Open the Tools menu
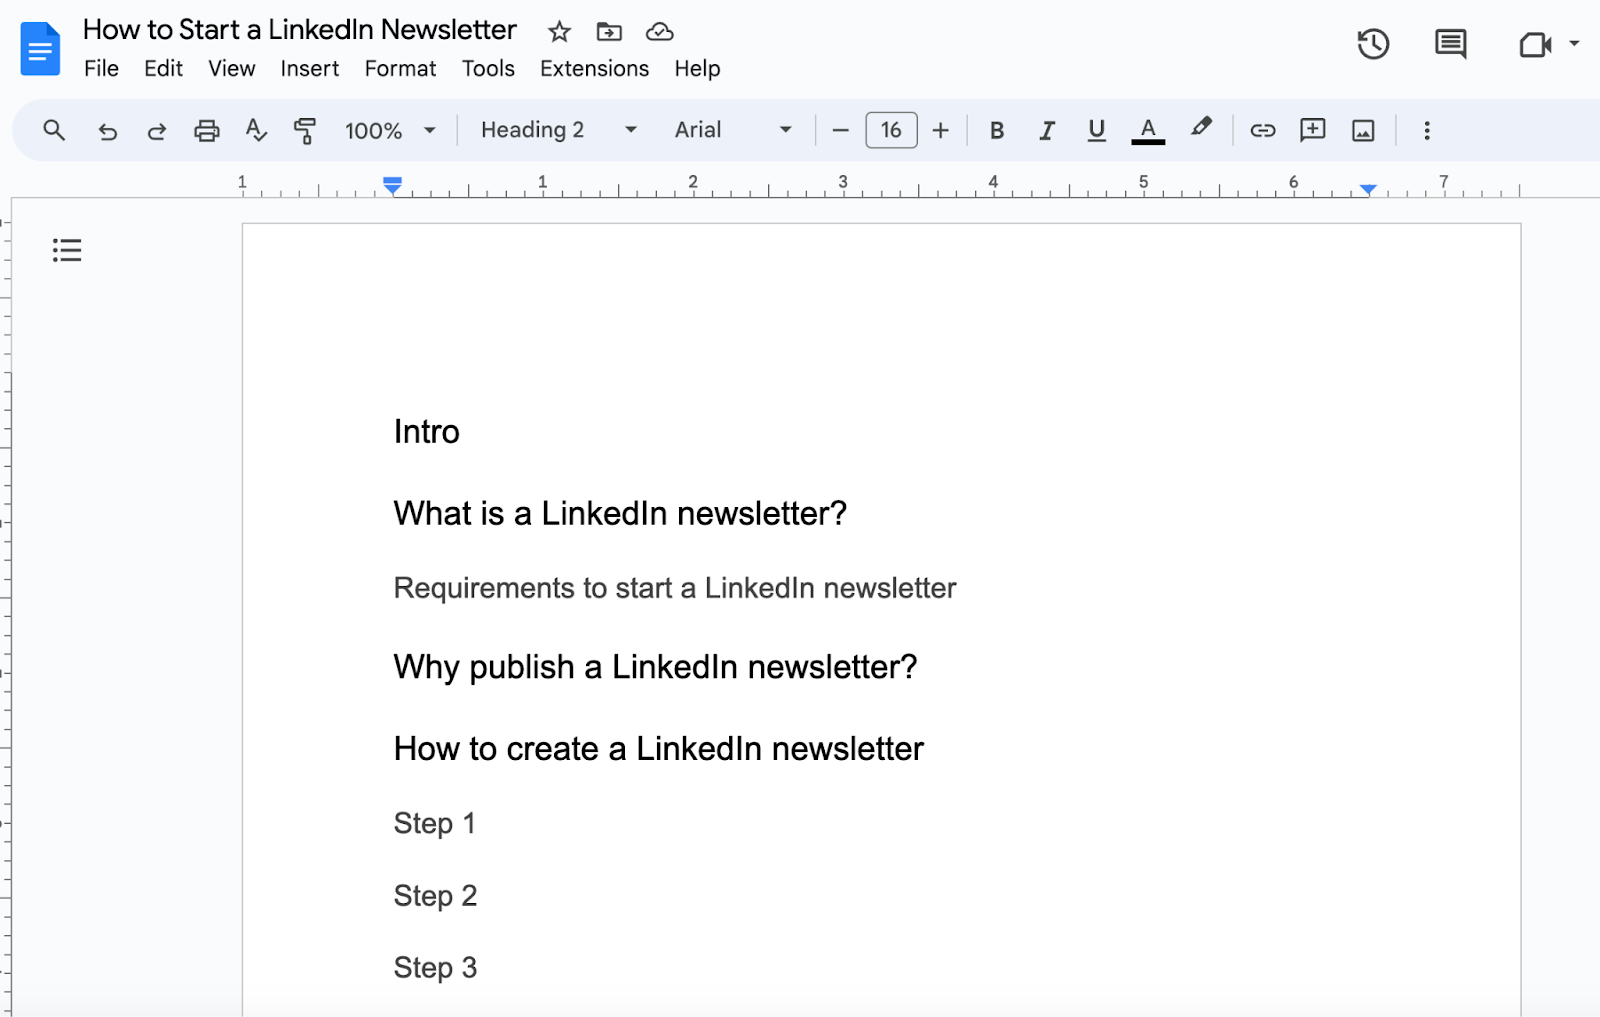Image resolution: width=1600 pixels, height=1017 pixels. [x=488, y=69]
